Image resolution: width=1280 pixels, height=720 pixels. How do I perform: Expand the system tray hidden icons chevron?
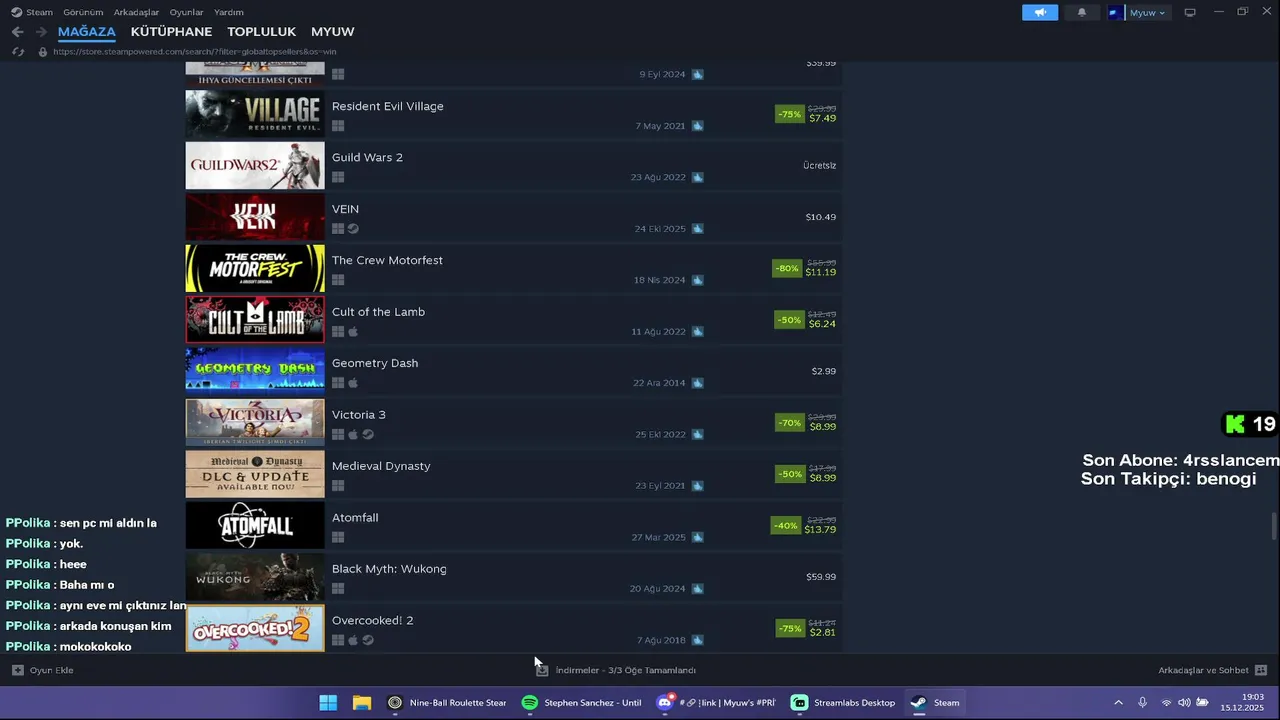click(x=1118, y=702)
